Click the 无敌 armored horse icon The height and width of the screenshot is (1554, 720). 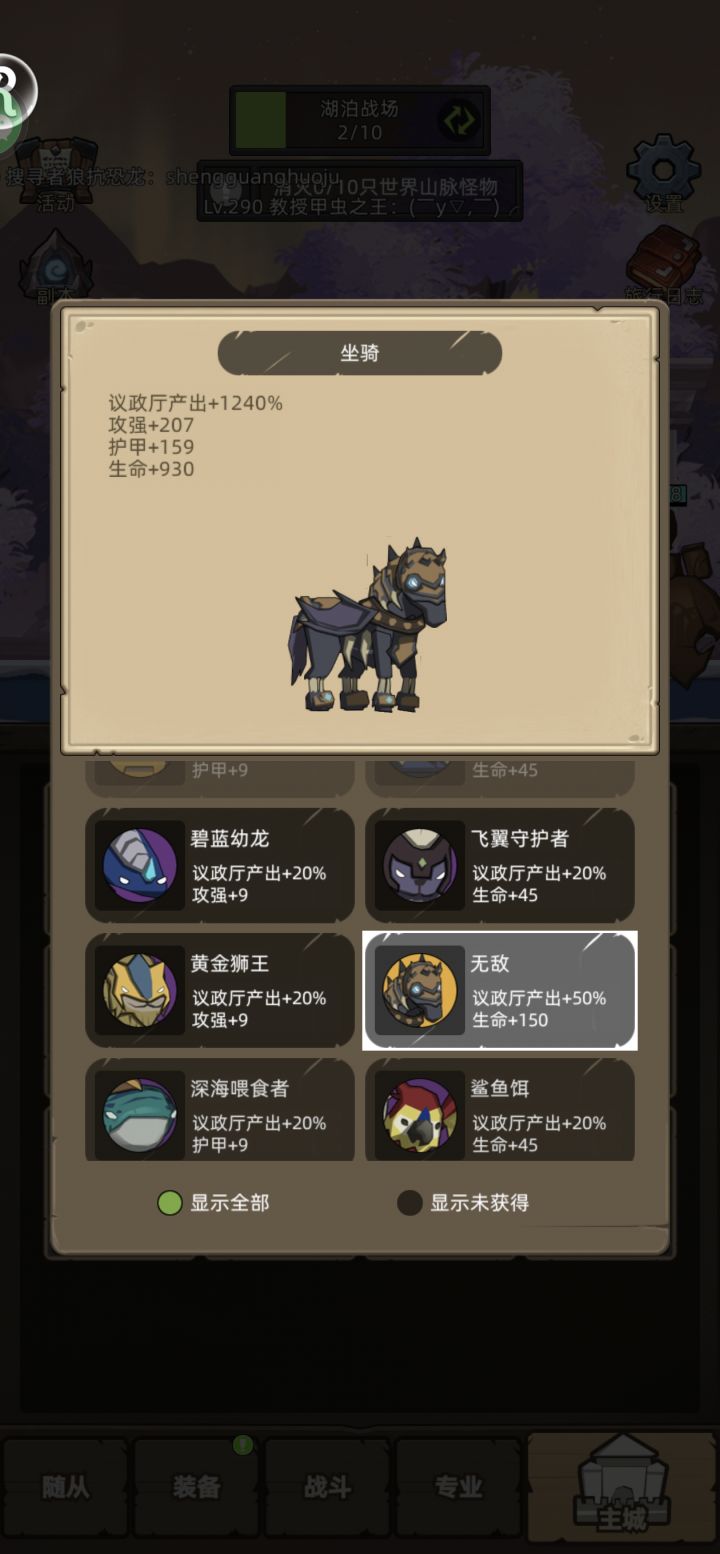(420, 990)
